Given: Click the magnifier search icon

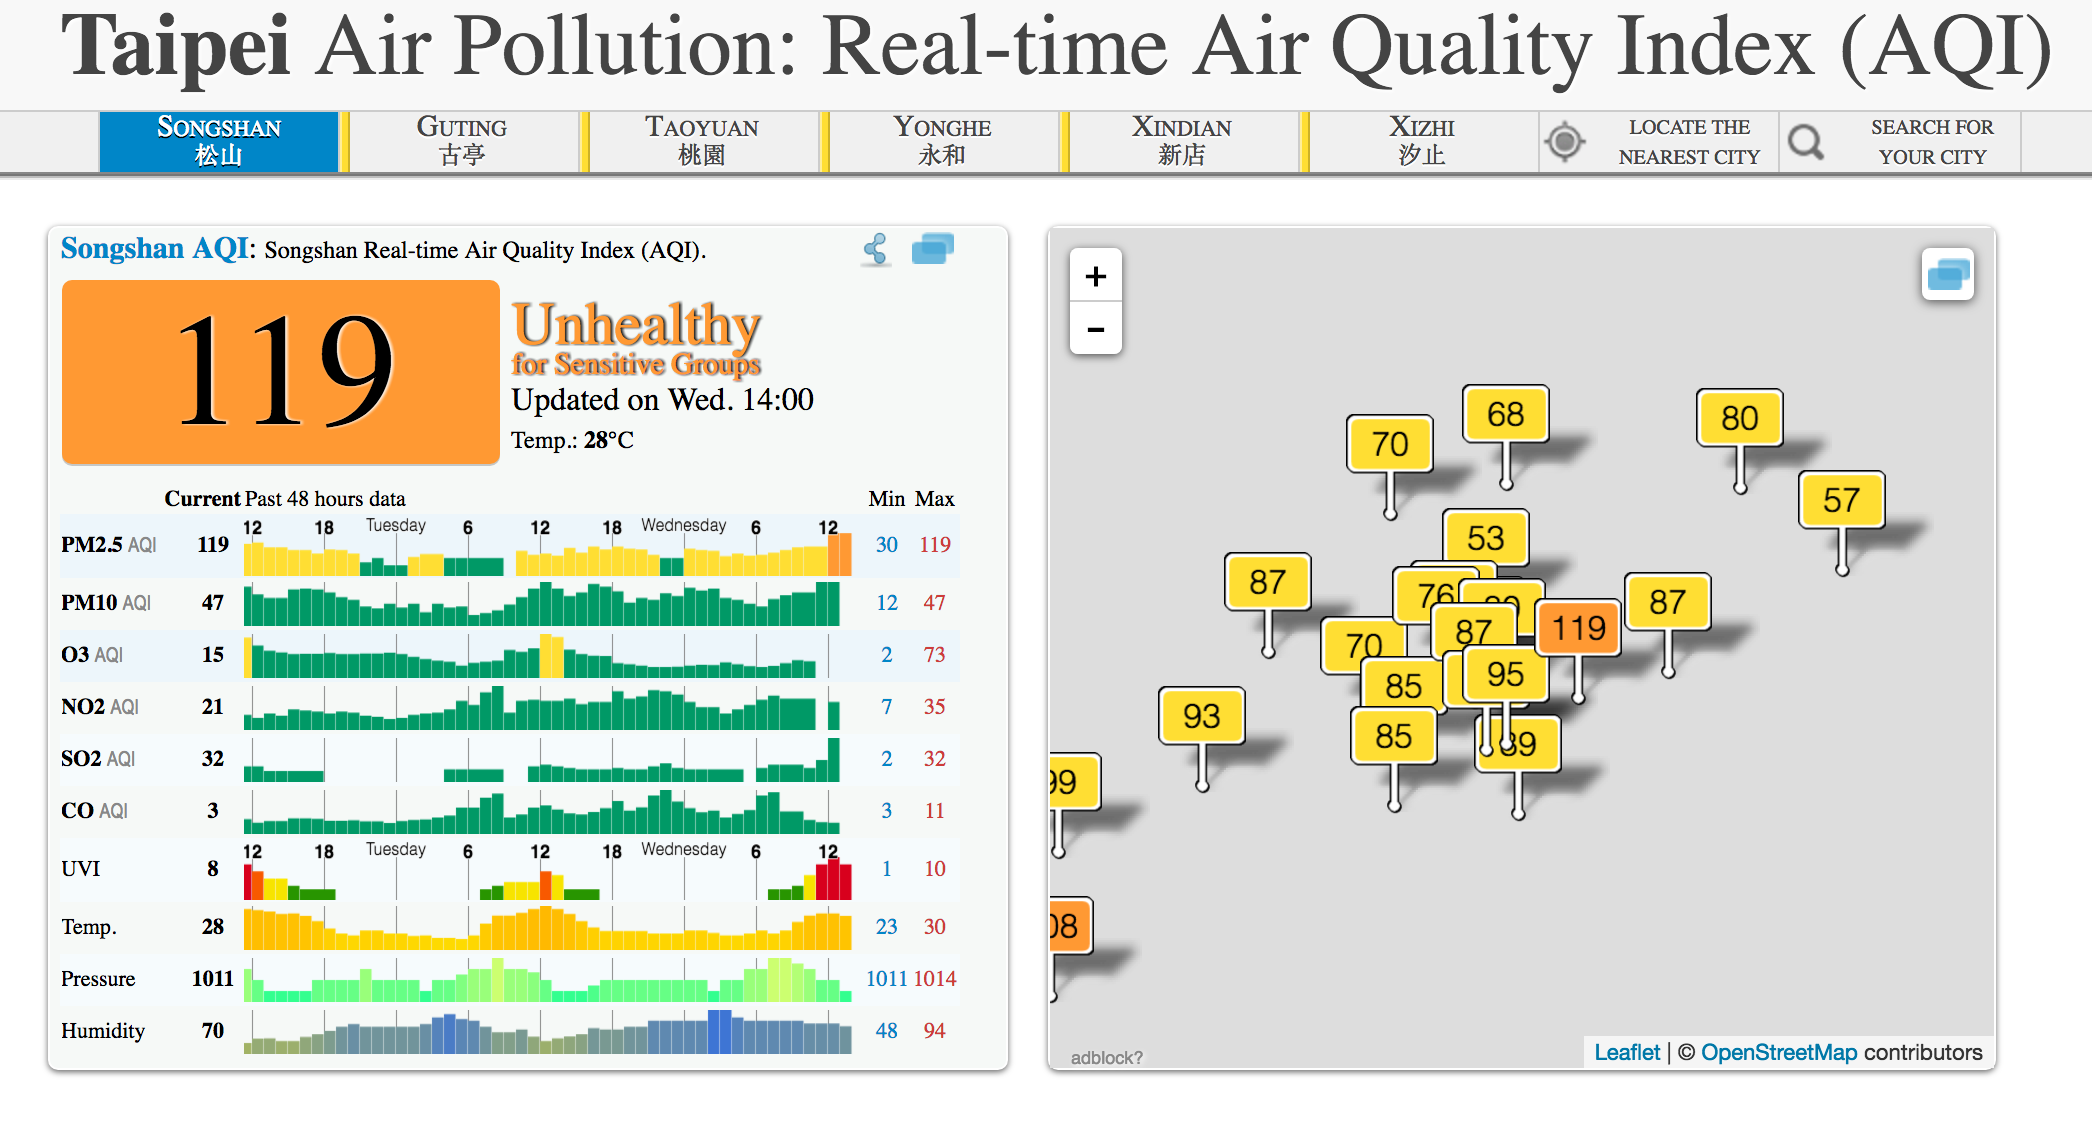Looking at the screenshot, I should [x=1805, y=142].
